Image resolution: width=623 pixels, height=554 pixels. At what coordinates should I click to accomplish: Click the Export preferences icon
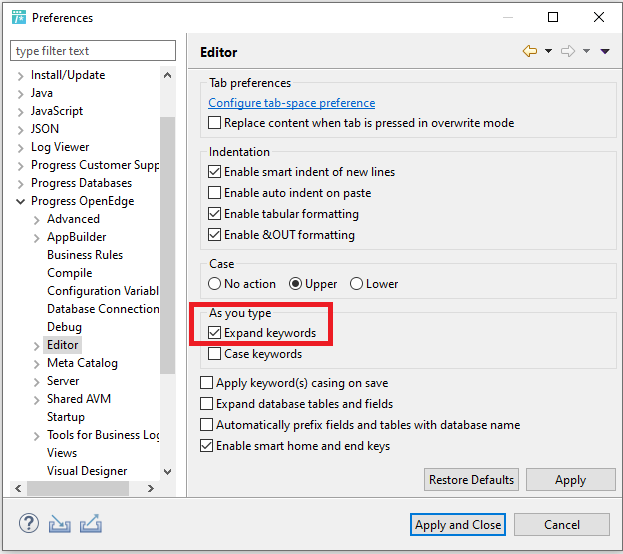point(91,524)
